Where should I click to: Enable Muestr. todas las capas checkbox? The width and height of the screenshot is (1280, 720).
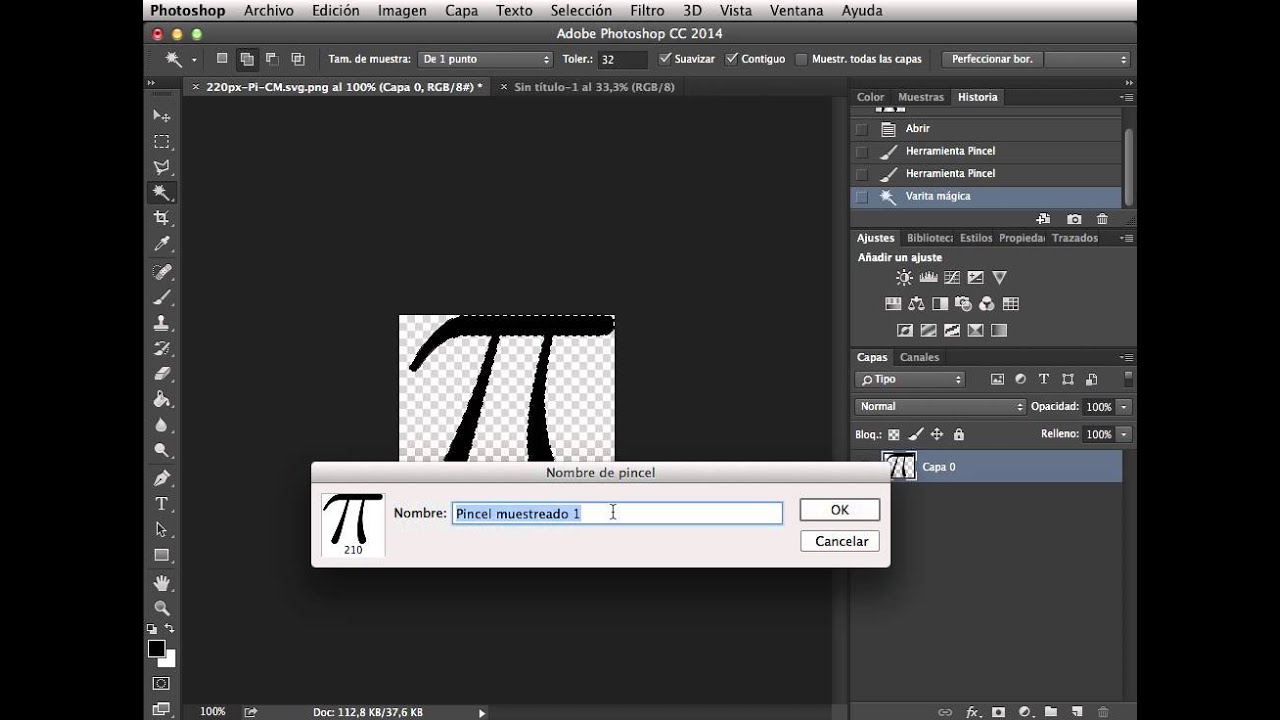click(801, 59)
